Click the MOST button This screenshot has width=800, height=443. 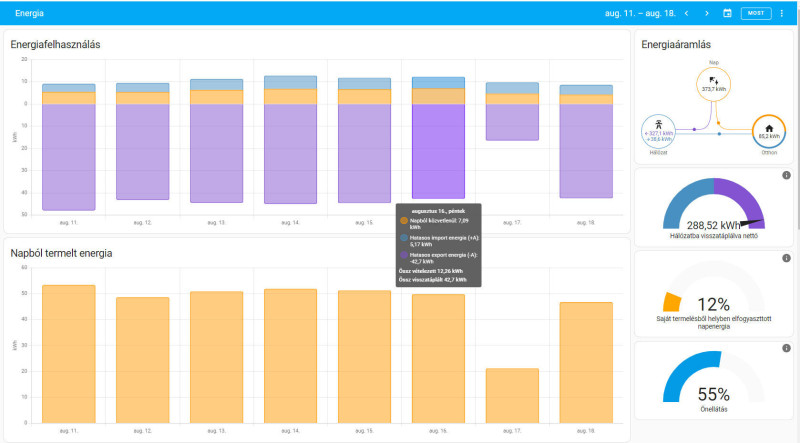756,13
